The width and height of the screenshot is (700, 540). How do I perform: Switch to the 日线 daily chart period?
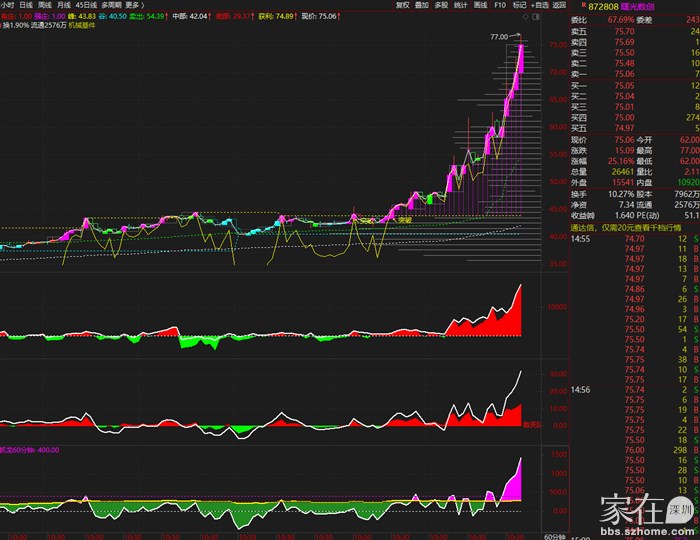click(x=26, y=5)
